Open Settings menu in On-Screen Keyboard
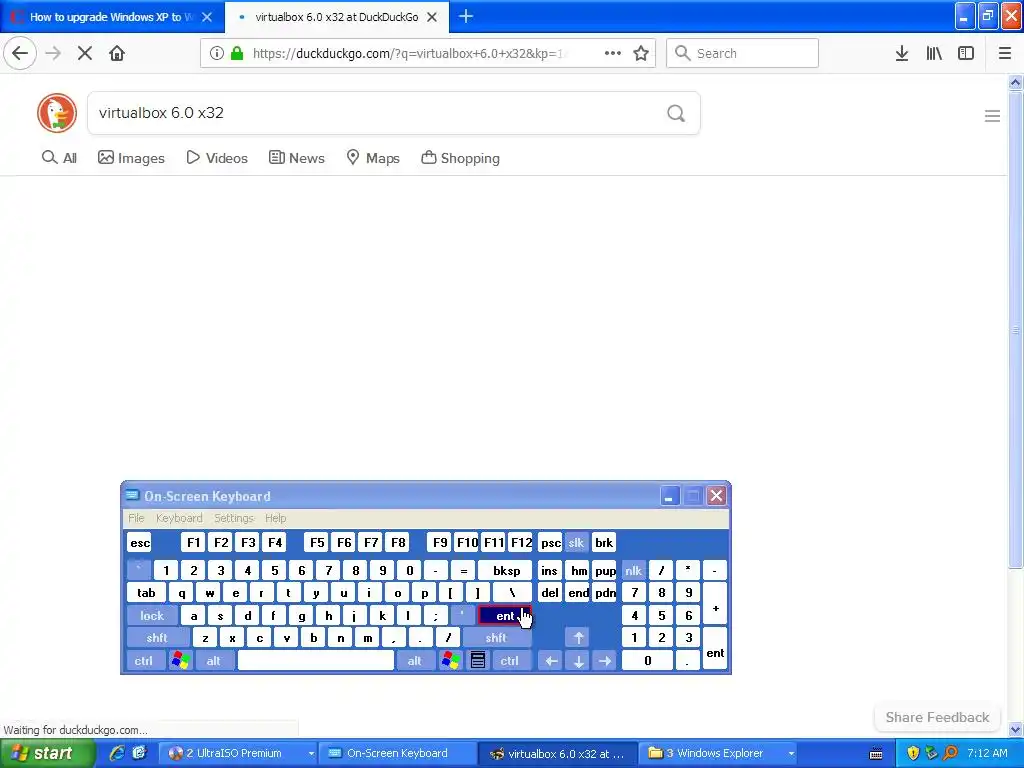The height and width of the screenshot is (768, 1024). pos(234,517)
